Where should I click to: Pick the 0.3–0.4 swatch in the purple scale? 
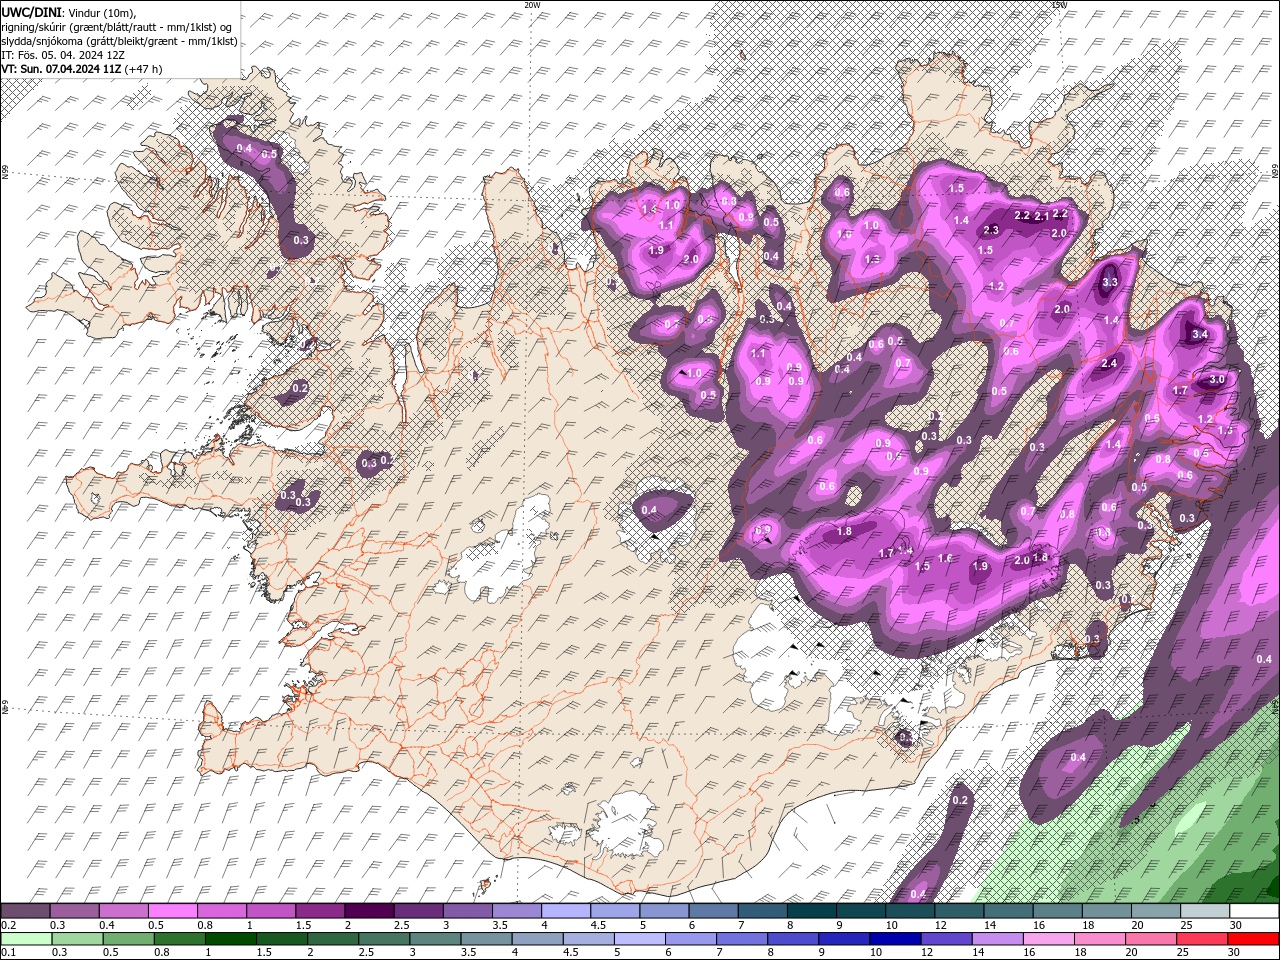tap(74, 911)
